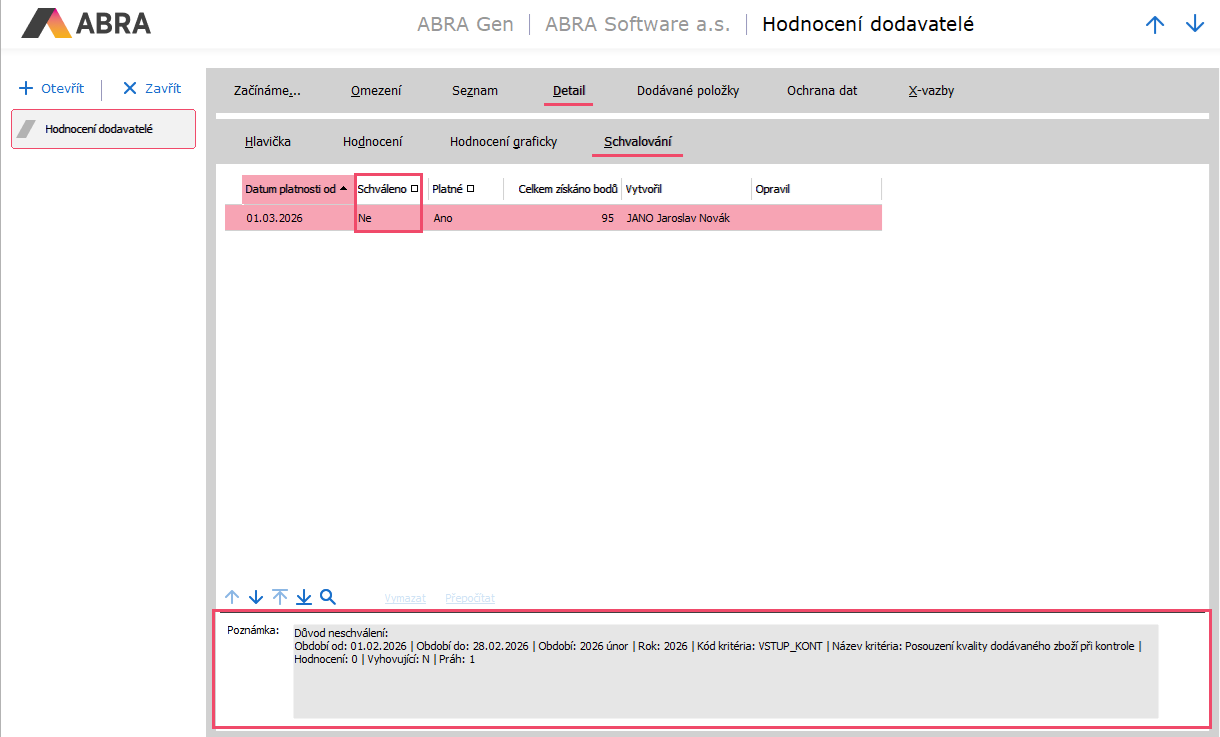Jump to first record arrow icon

tap(280, 597)
